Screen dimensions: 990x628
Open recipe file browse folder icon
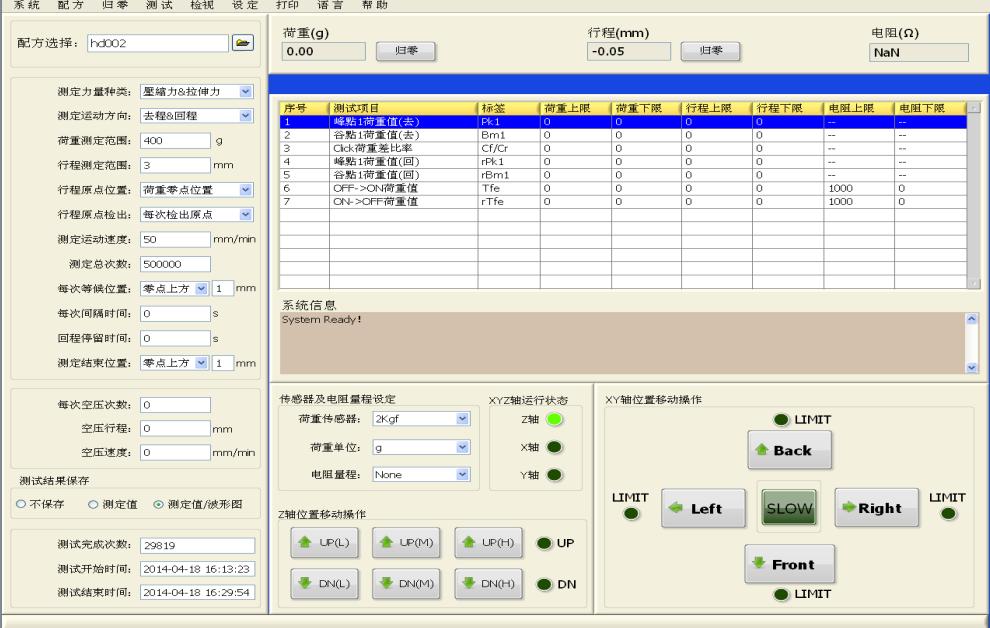242,43
